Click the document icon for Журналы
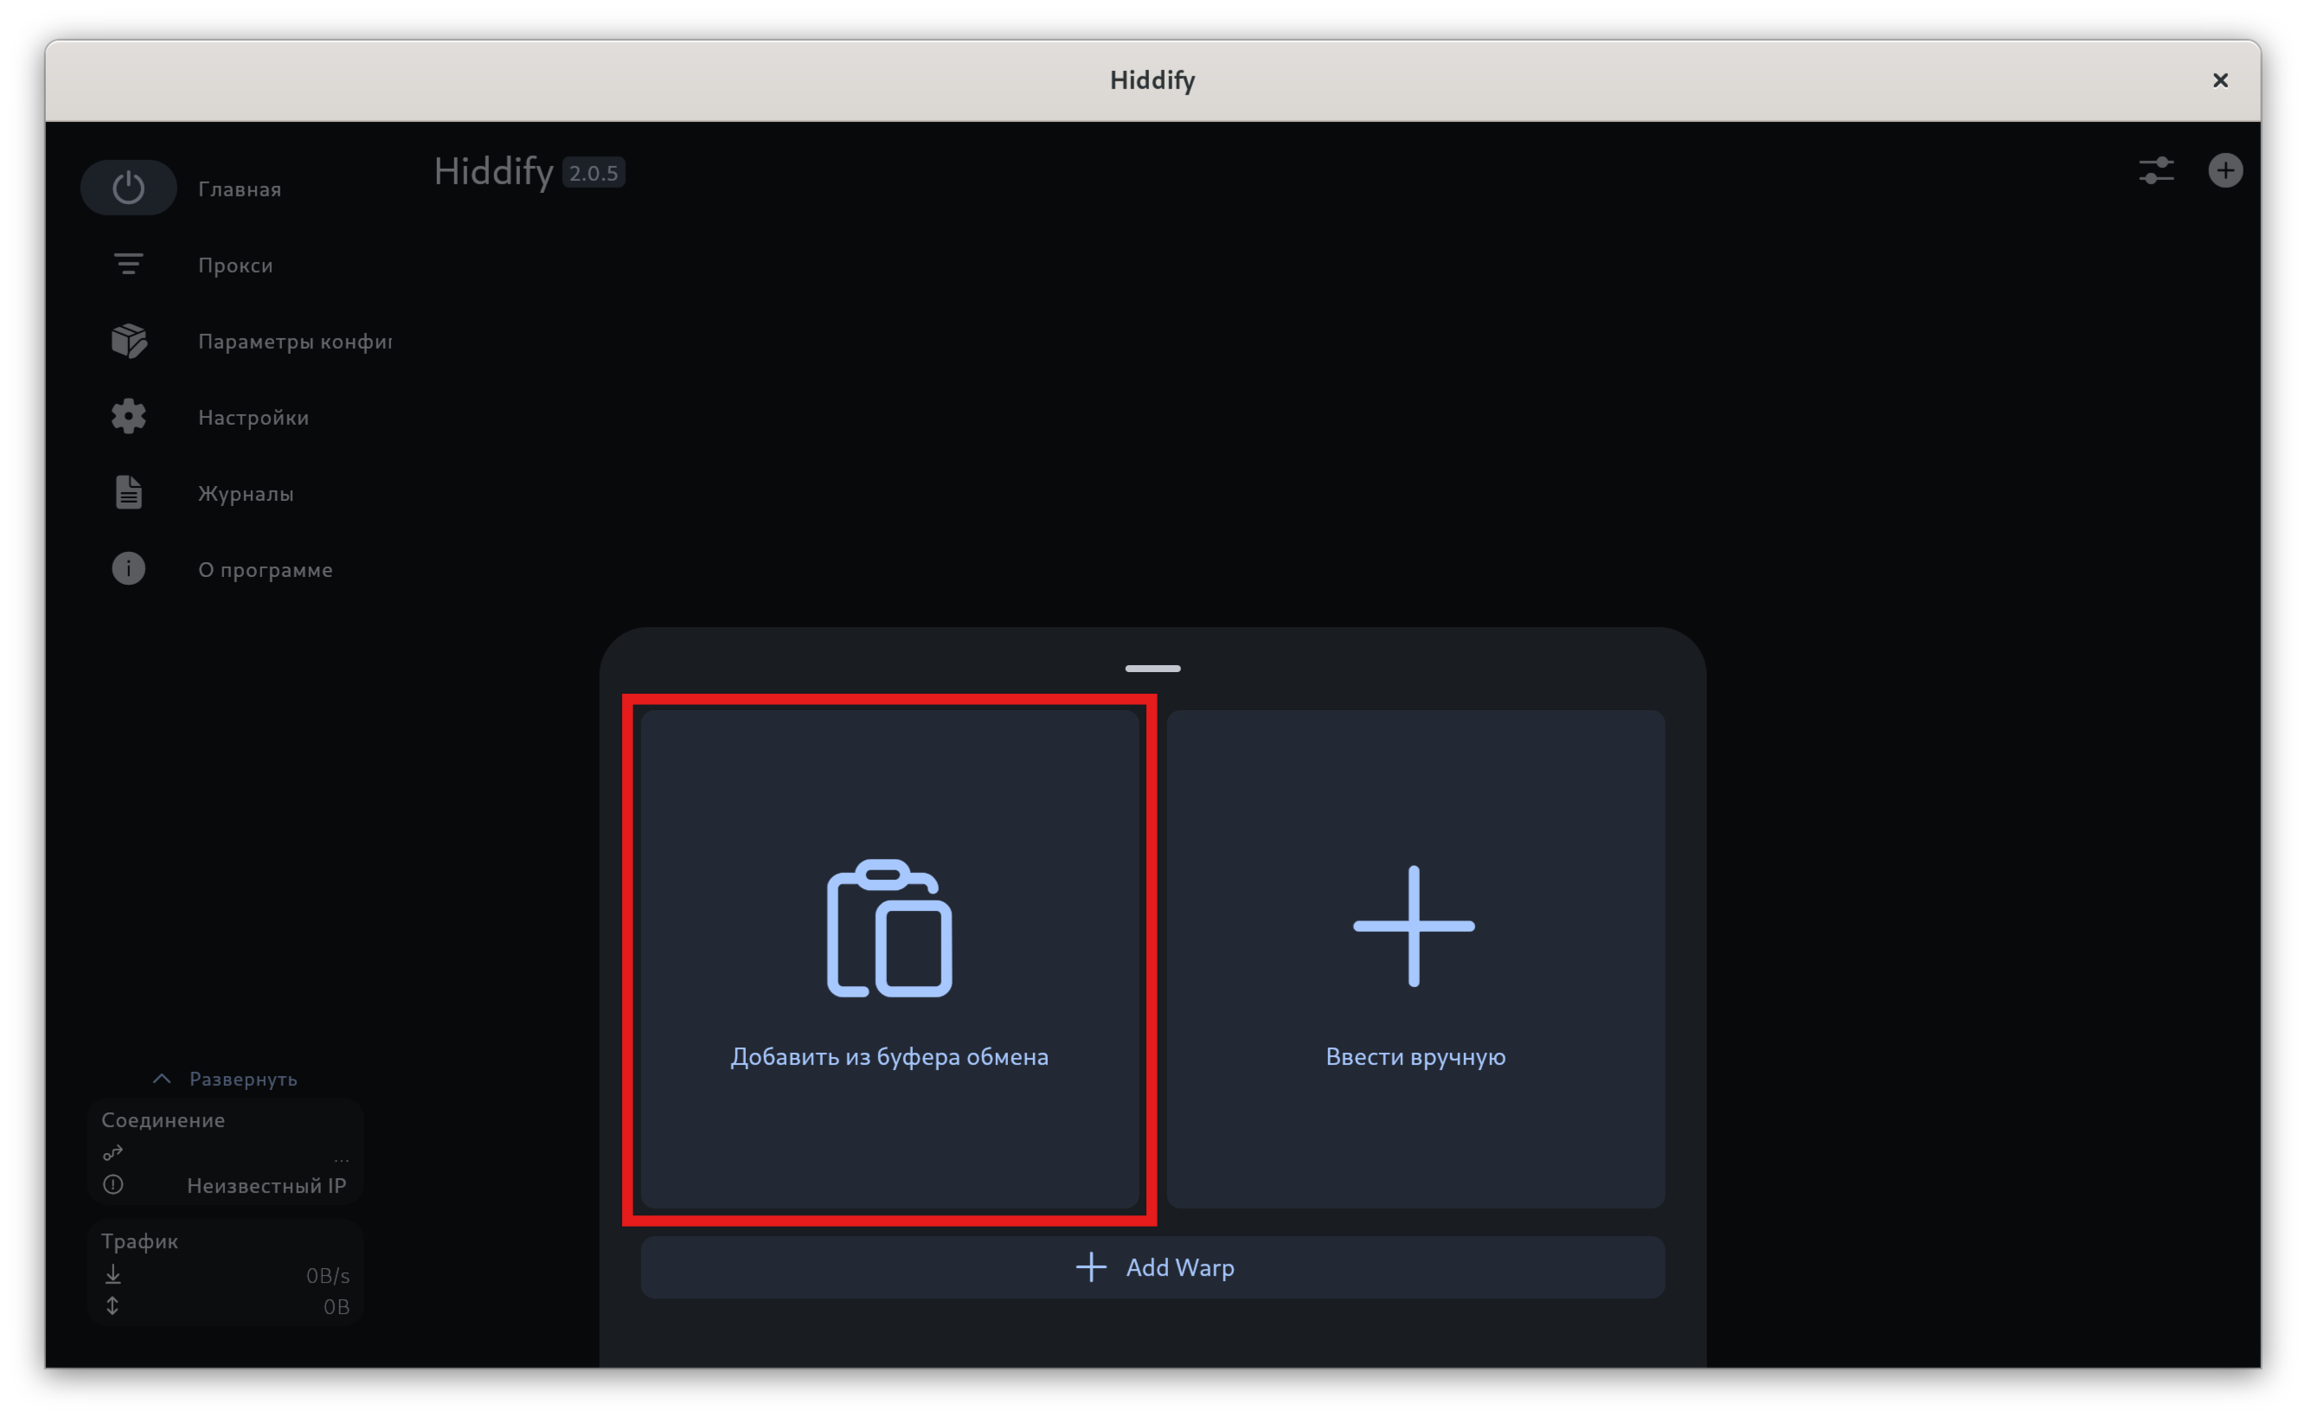This screenshot has height=1416, width=2304. click(128, 492)
